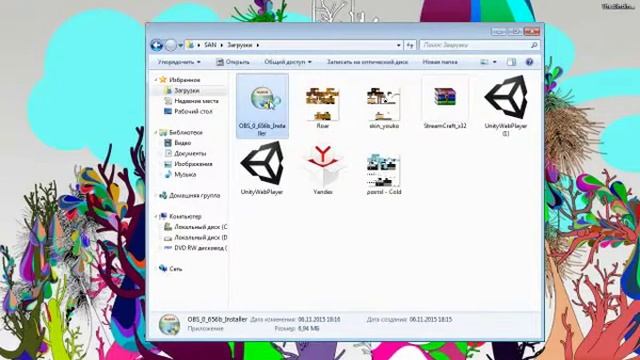Screen dimensions: 640x360
Task: Click the change view icon
Action: click(484, 62)
